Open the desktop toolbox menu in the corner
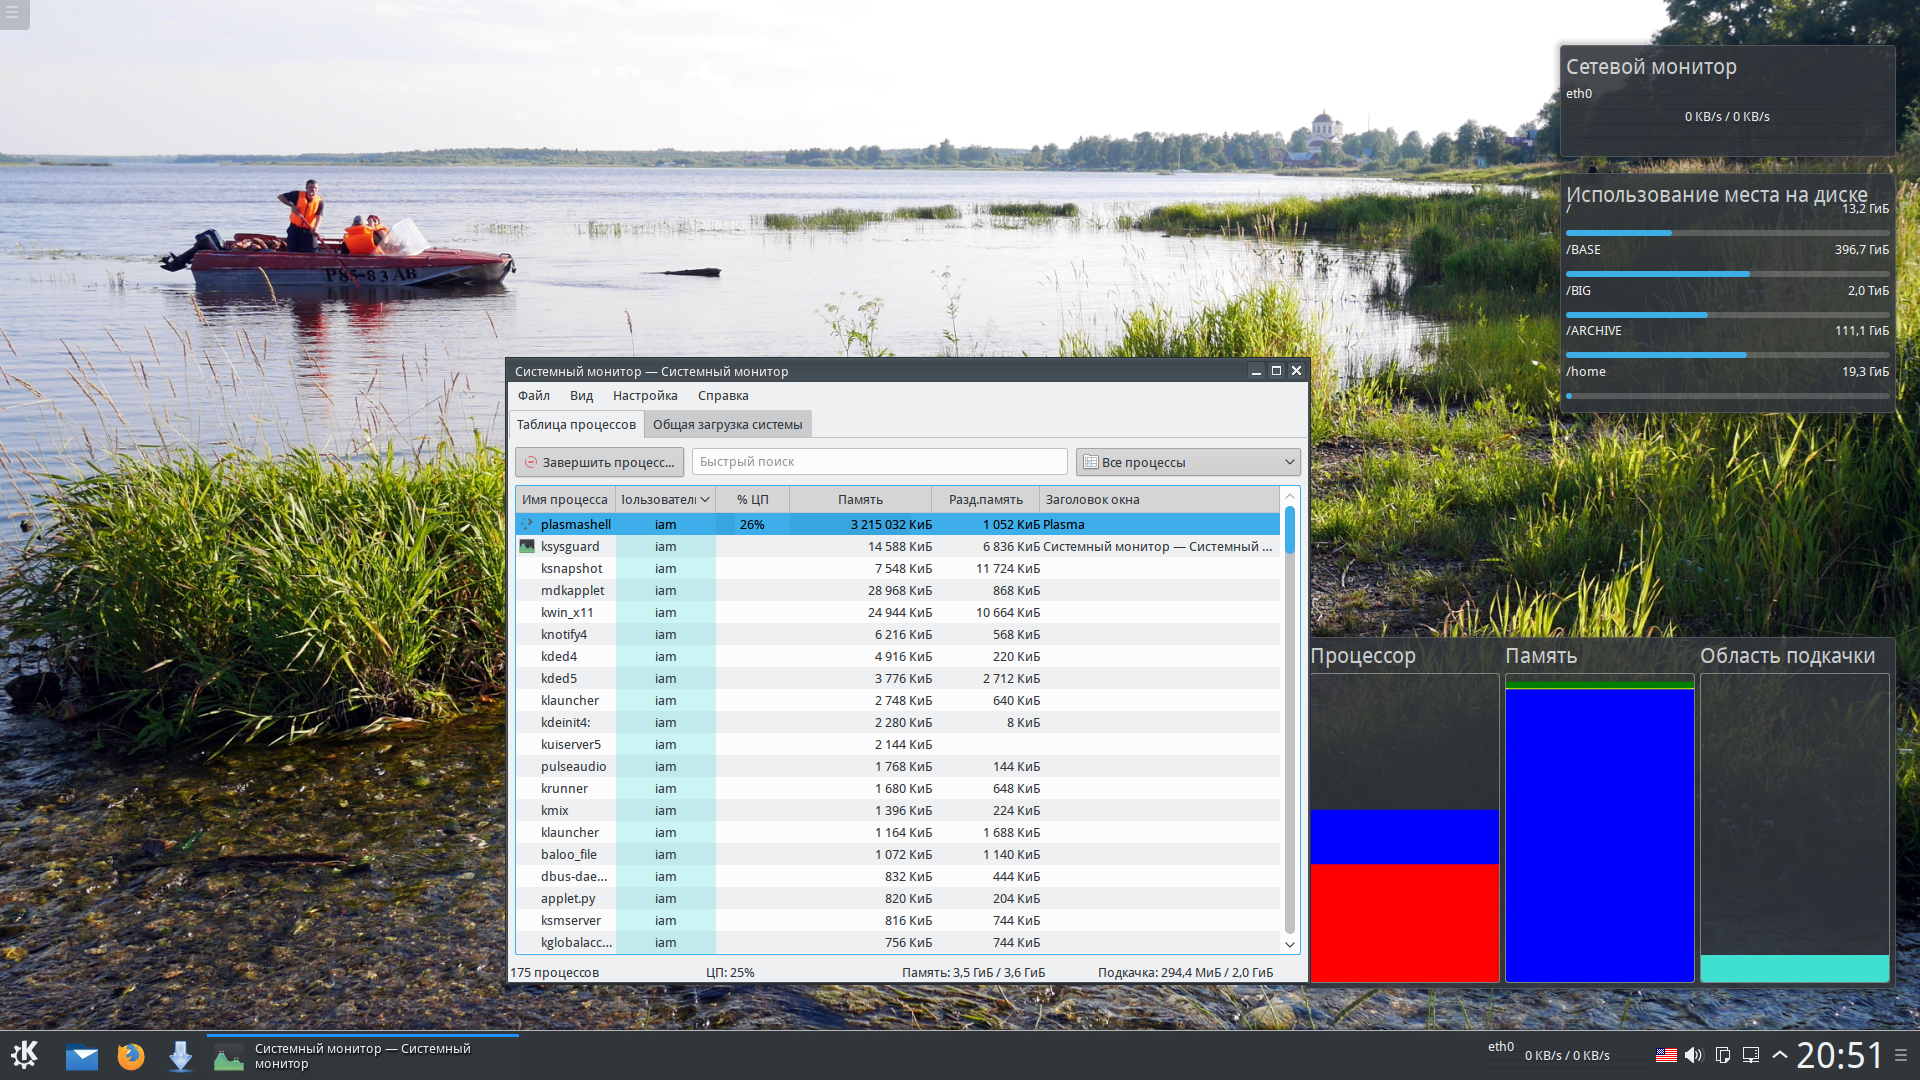1920x1080 pixels. (14, 14)
